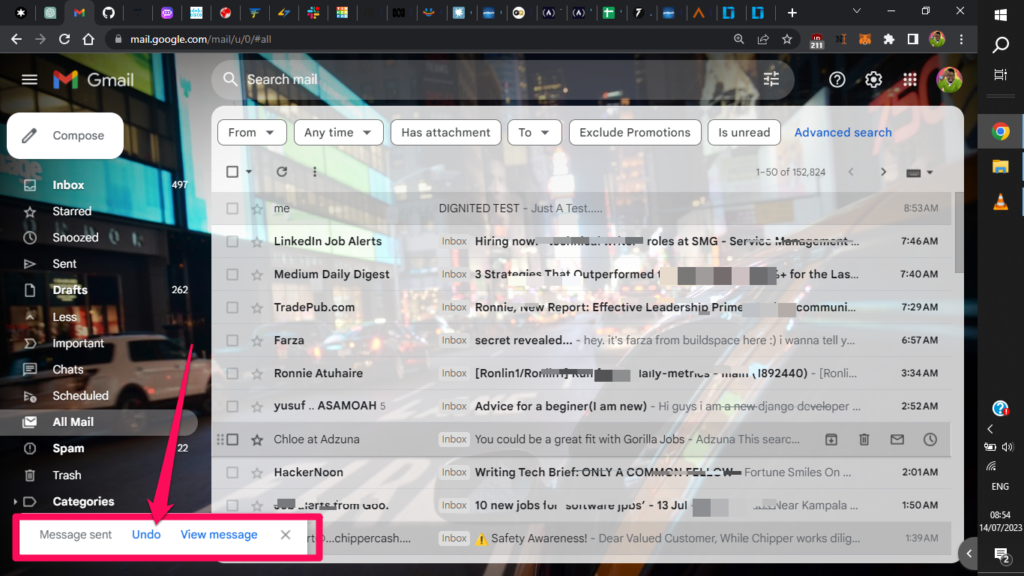Star the DIGNITED TEST email

[257, 209]
